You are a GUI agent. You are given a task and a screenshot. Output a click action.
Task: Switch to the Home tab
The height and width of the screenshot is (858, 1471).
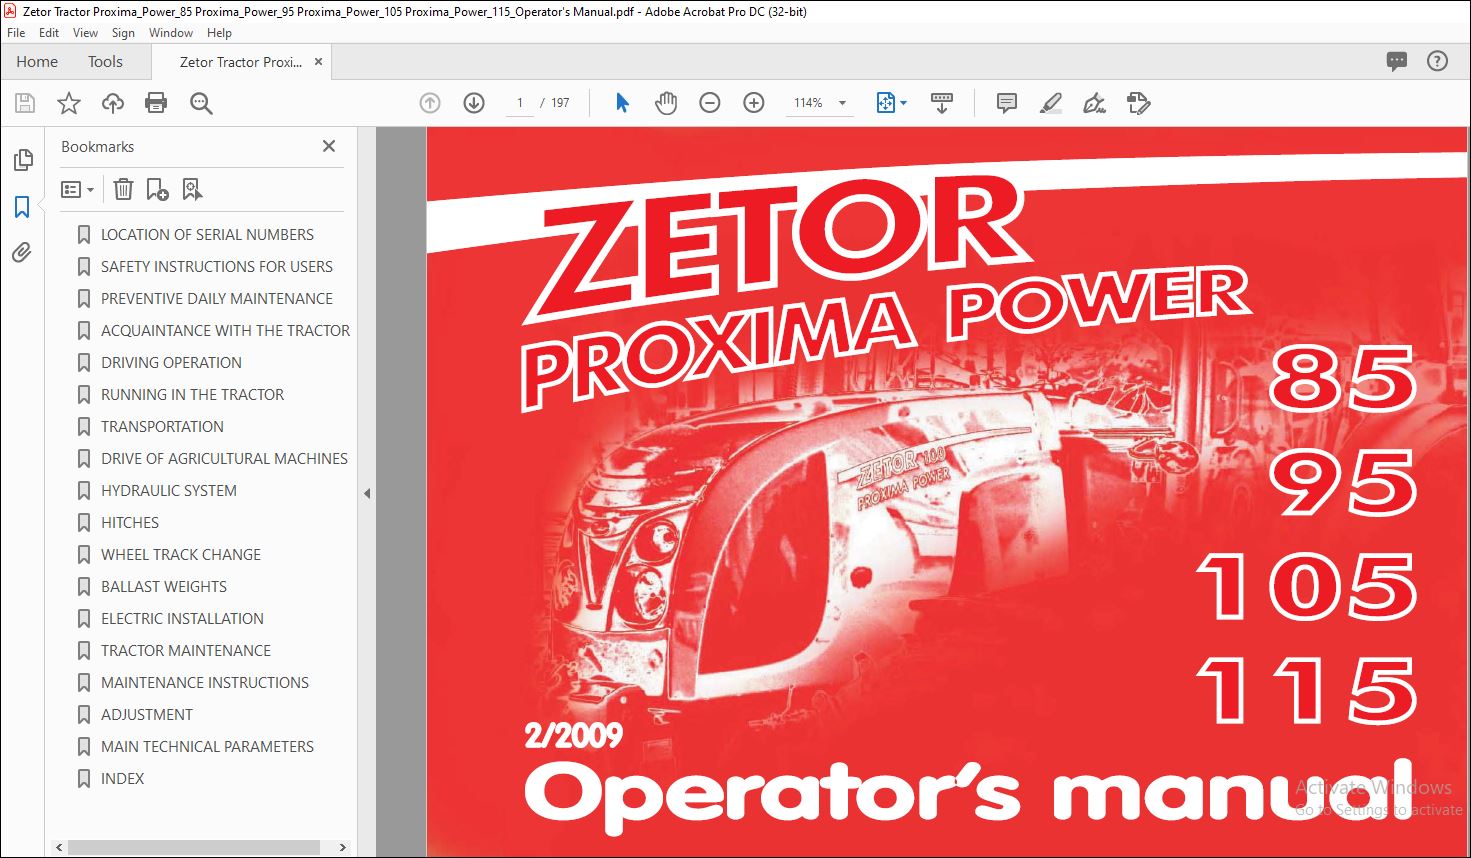pos(37,62)
